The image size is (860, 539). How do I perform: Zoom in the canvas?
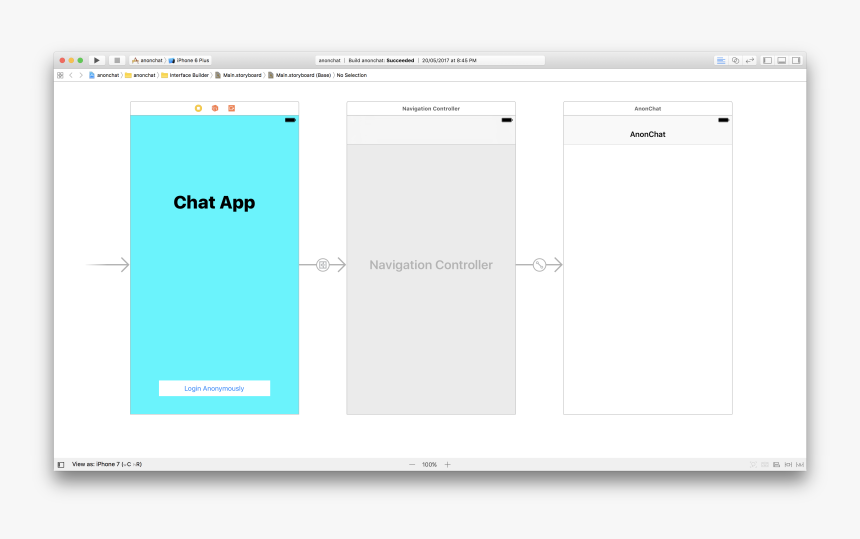pyautogui.click(x=448, y=464)
